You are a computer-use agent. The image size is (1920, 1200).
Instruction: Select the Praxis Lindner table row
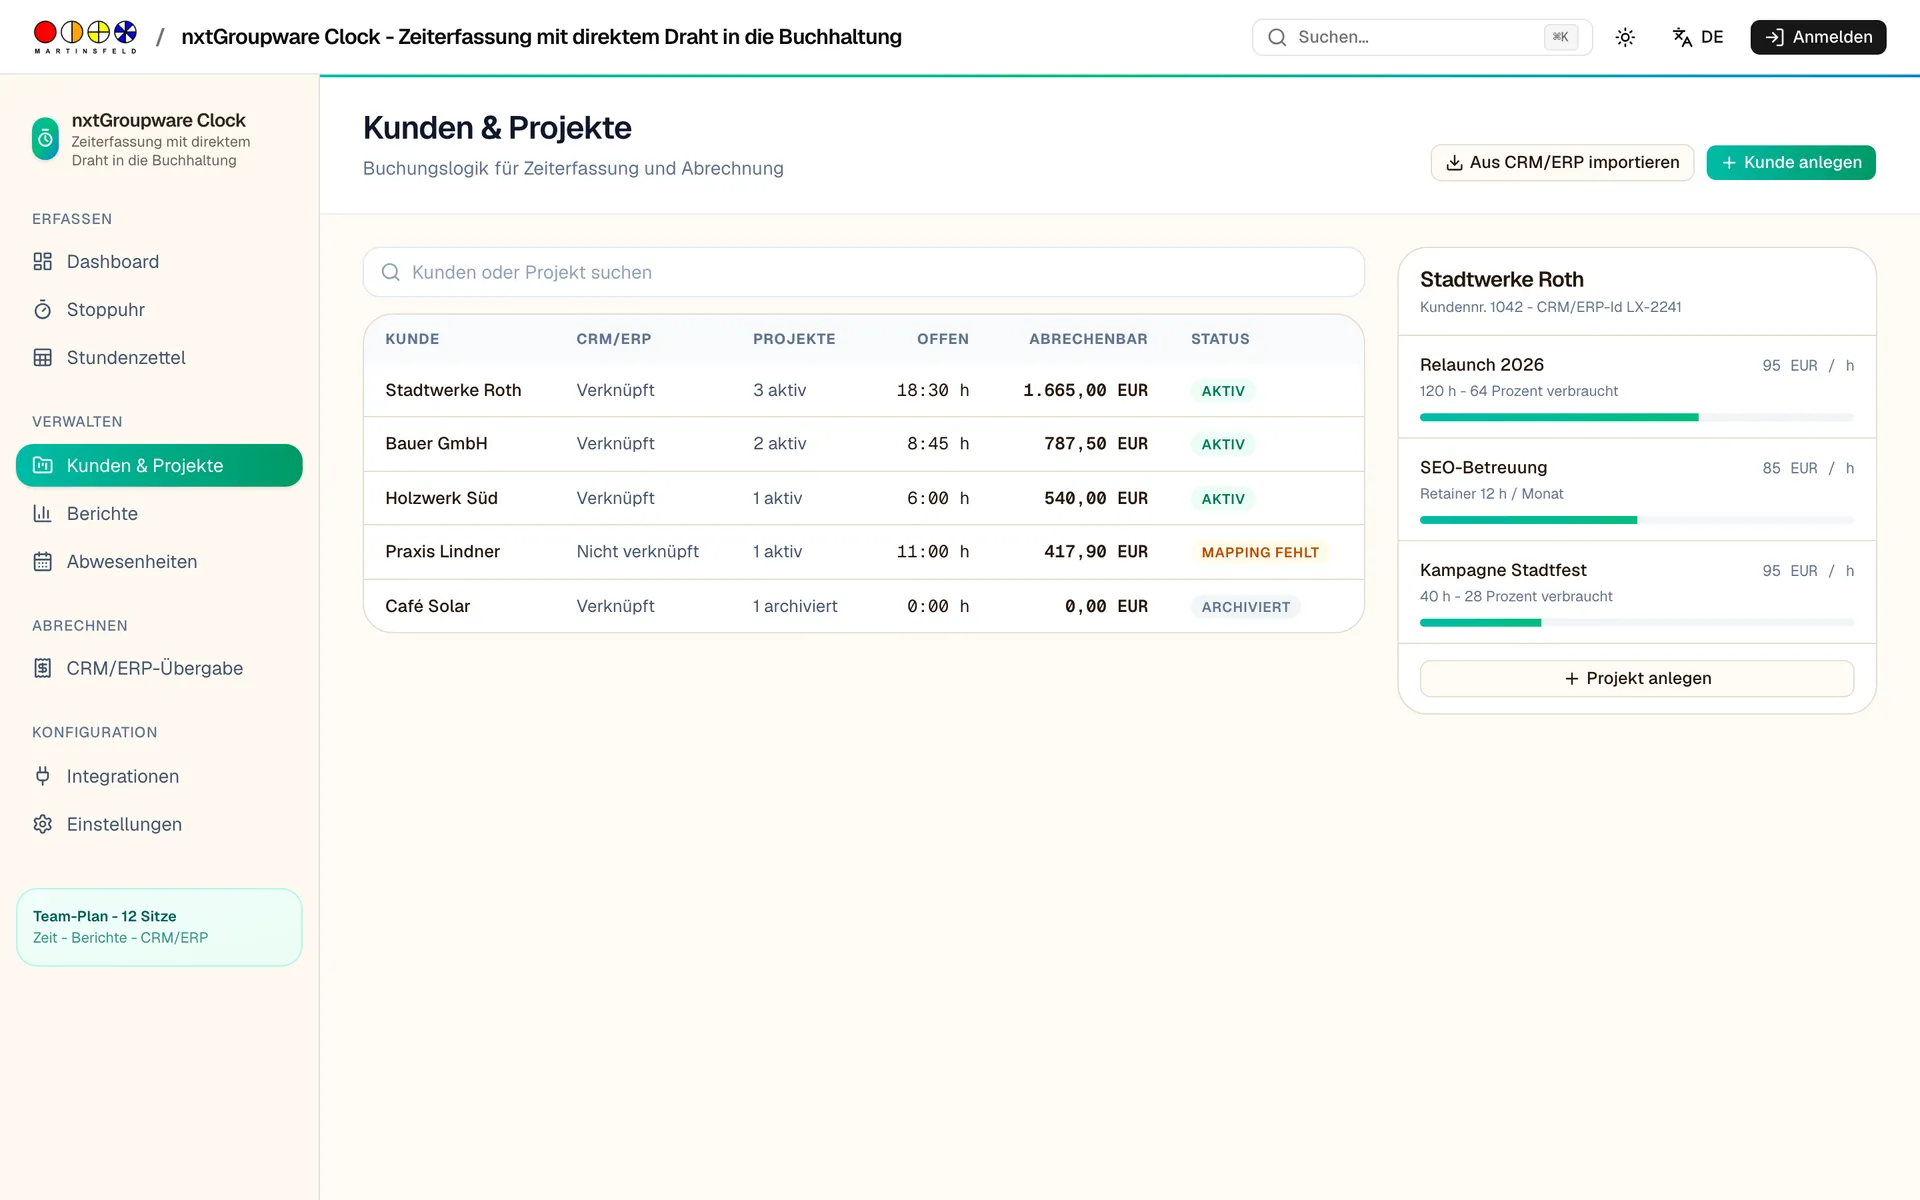point(863,552)
